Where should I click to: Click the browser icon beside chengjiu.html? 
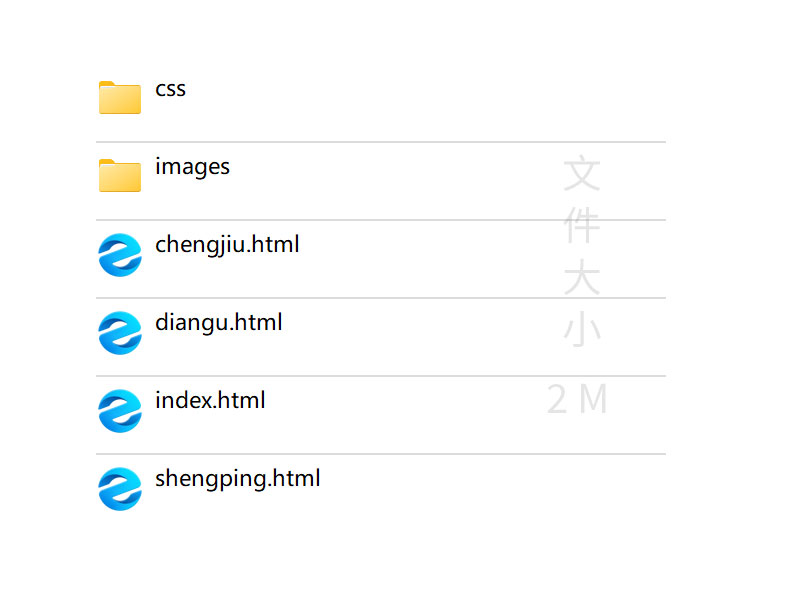click(120, 255)
